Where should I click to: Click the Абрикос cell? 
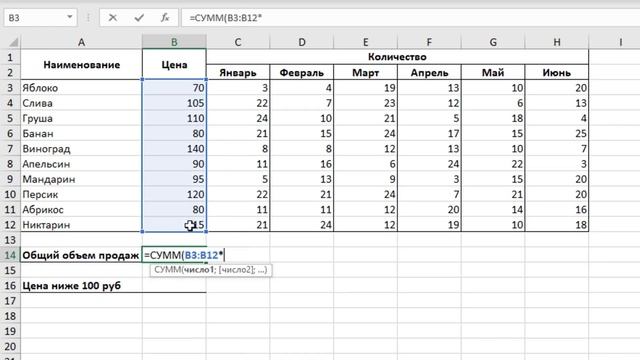tap(81, 209)
